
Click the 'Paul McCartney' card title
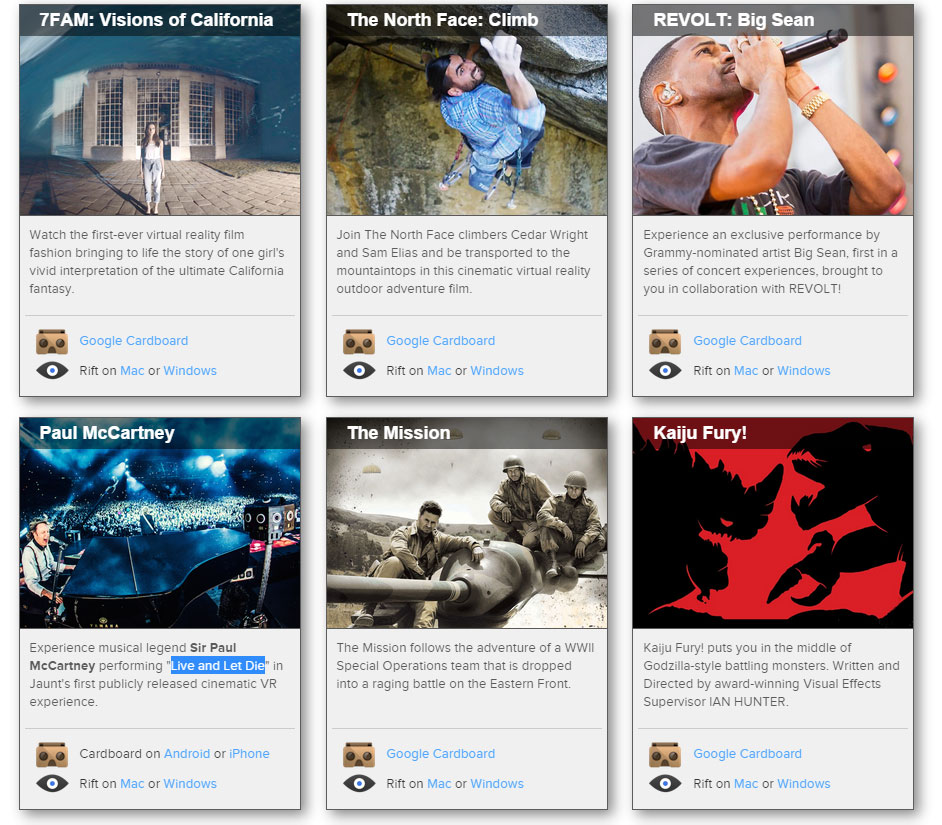click(x=107, y=433)
